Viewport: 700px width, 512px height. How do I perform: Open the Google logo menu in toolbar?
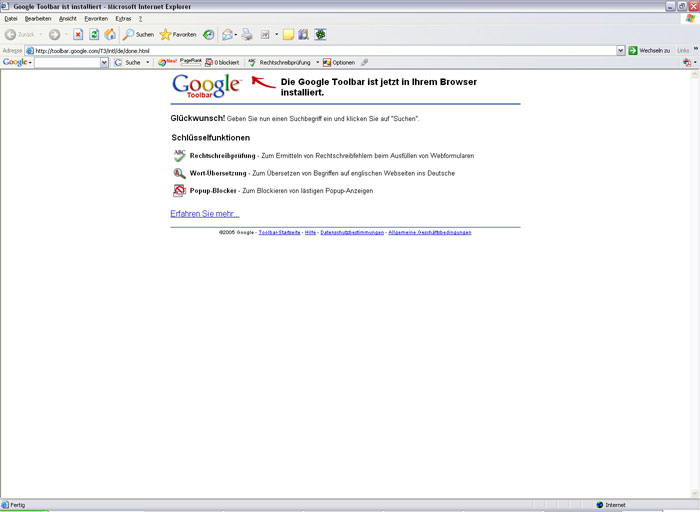coord(17,62)
